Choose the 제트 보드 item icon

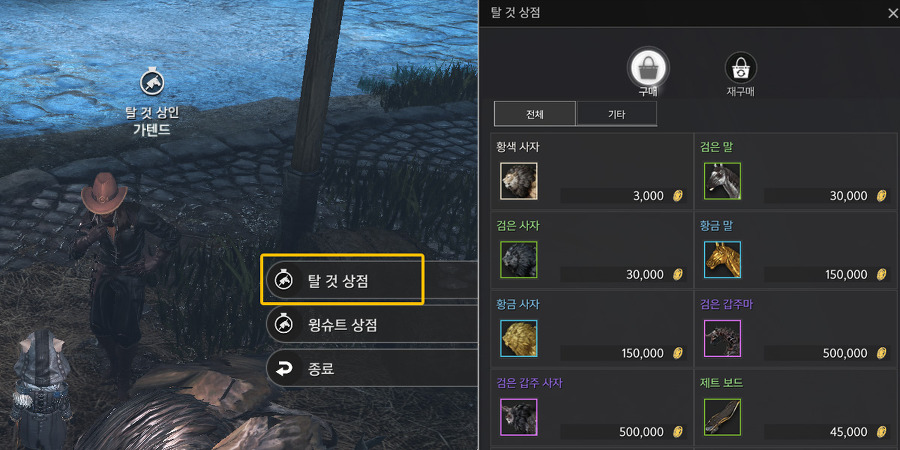pos(722,417)
